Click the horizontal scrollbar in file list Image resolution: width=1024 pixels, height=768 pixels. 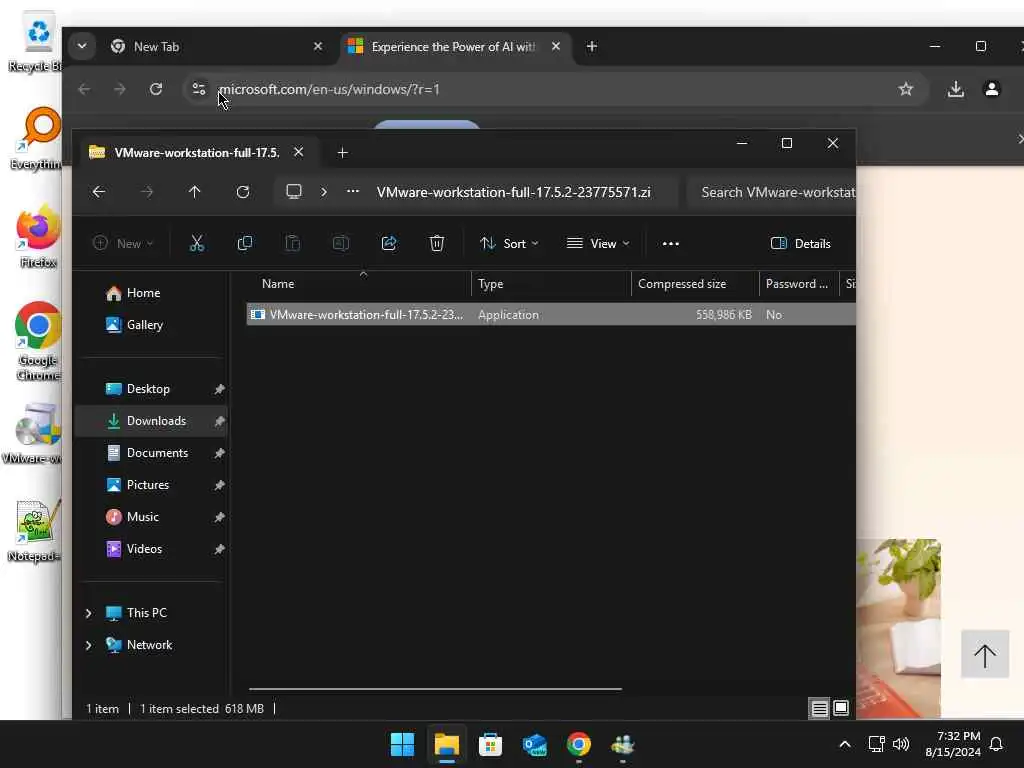pos(435,689)
